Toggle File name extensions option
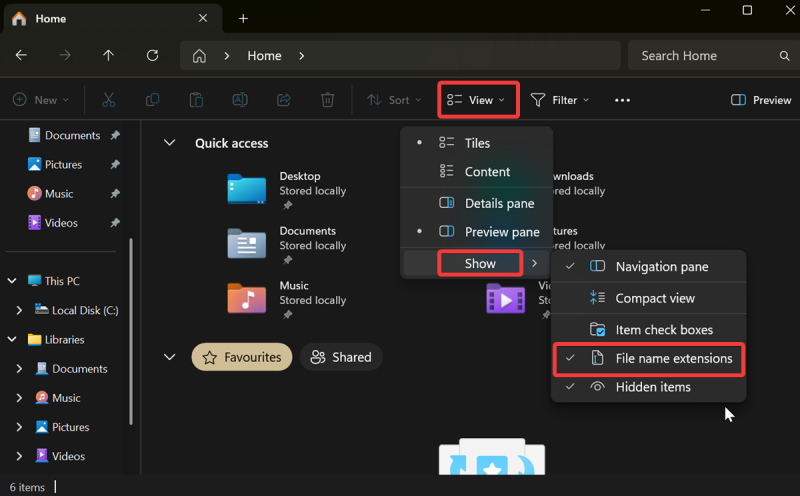 [673, 358]
